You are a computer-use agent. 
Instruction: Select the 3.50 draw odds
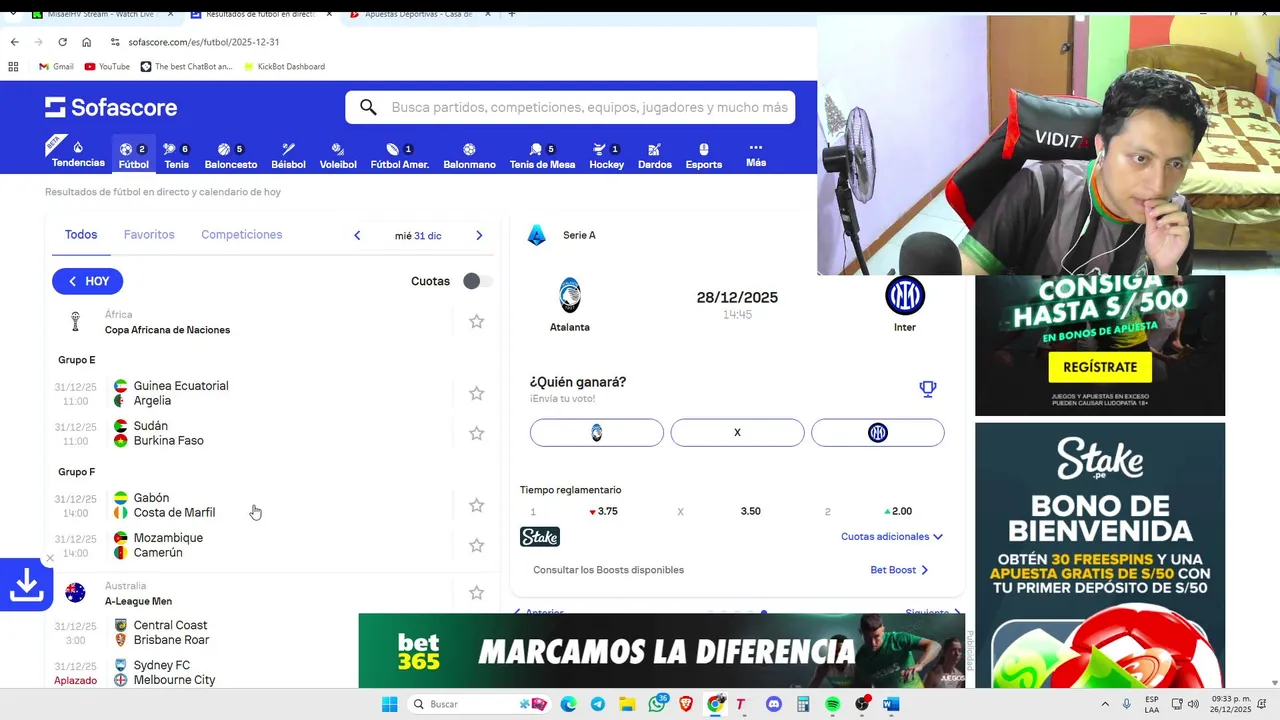(x=751, y=511)
